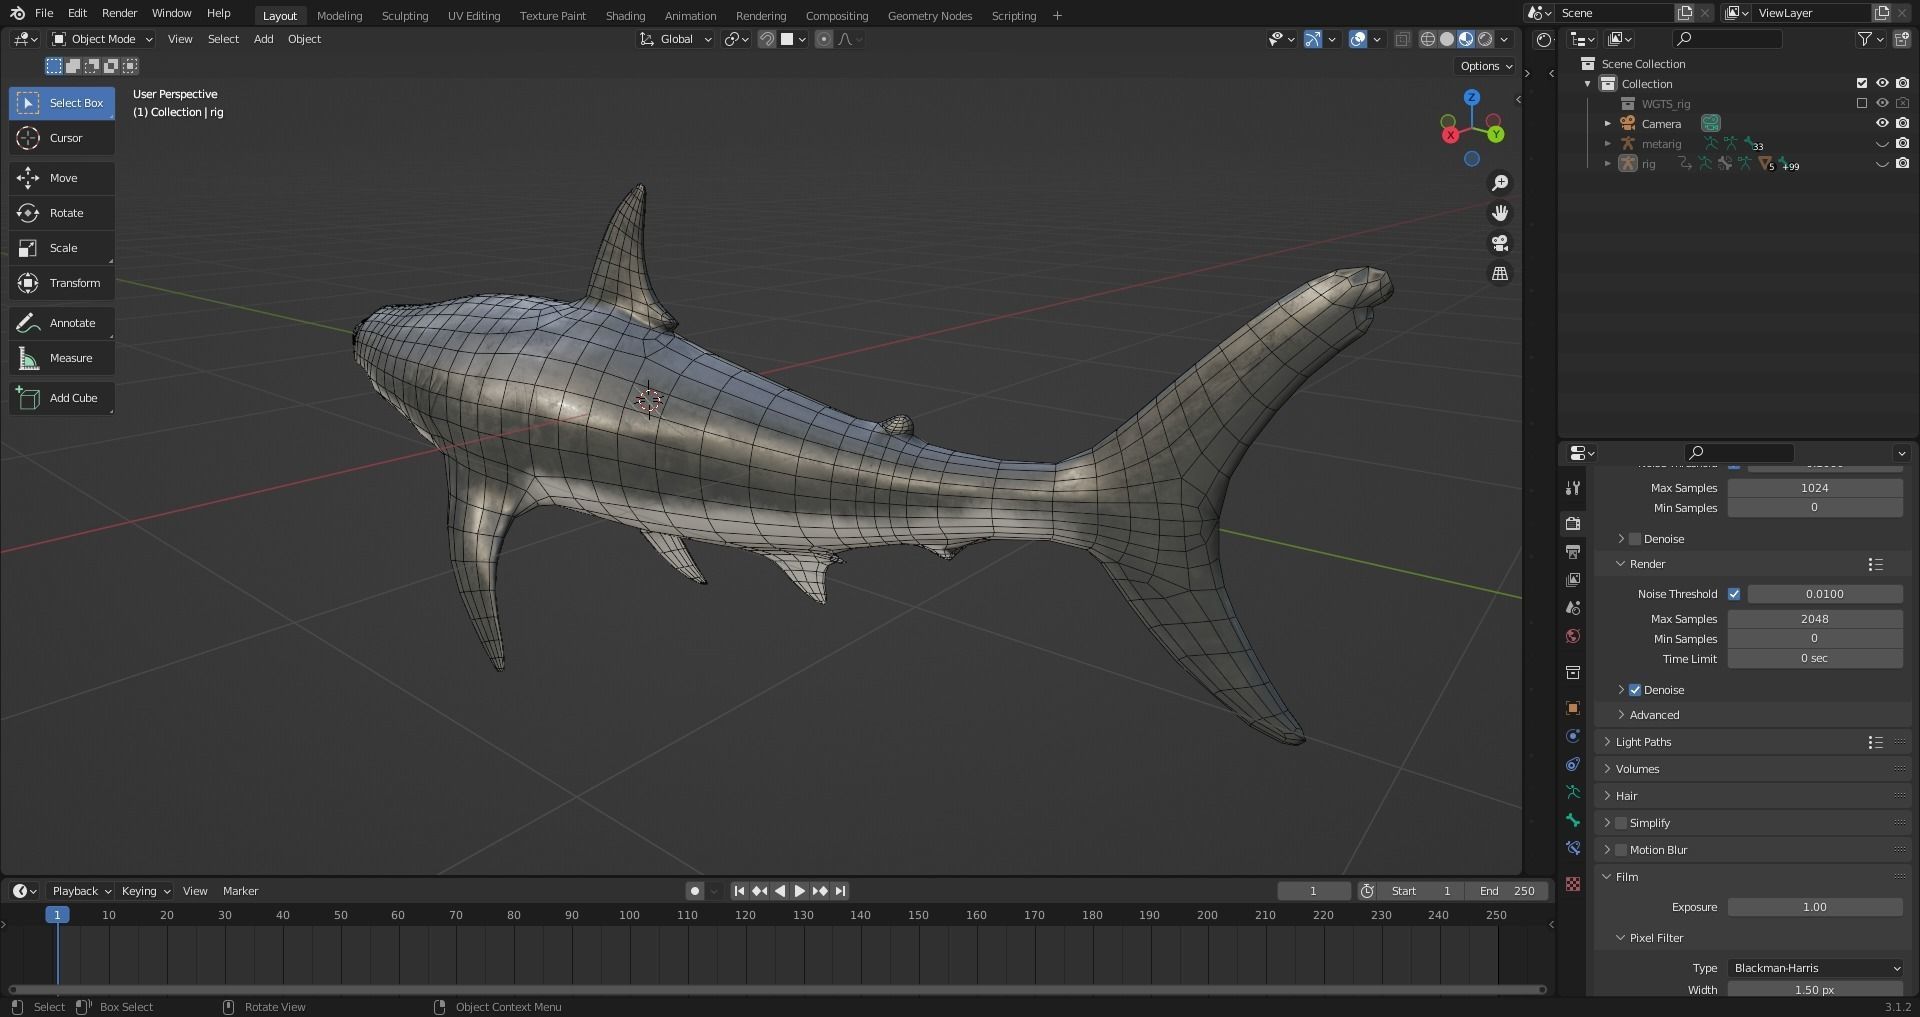Toggle camera view gizmo icon
The height and width of the screenshot is (1017, 1920).
(x=1500, y=243)
